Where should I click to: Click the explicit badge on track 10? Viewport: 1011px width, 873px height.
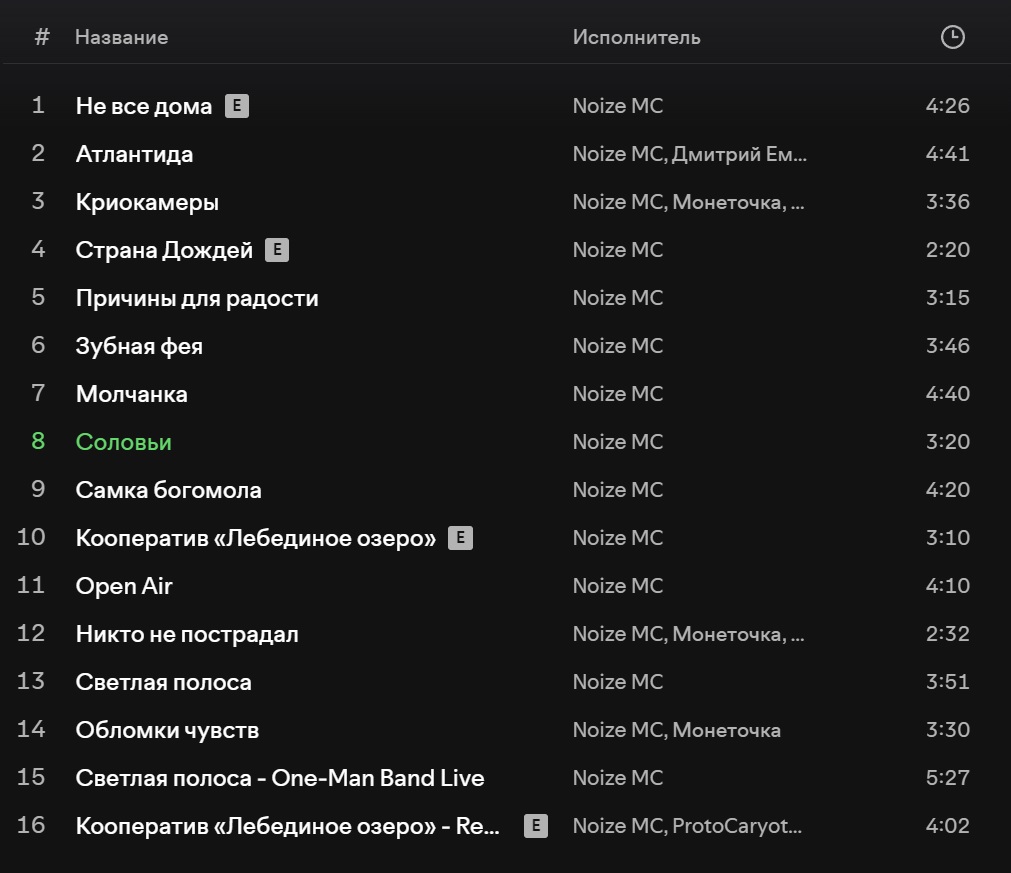(x=460, y=538)
